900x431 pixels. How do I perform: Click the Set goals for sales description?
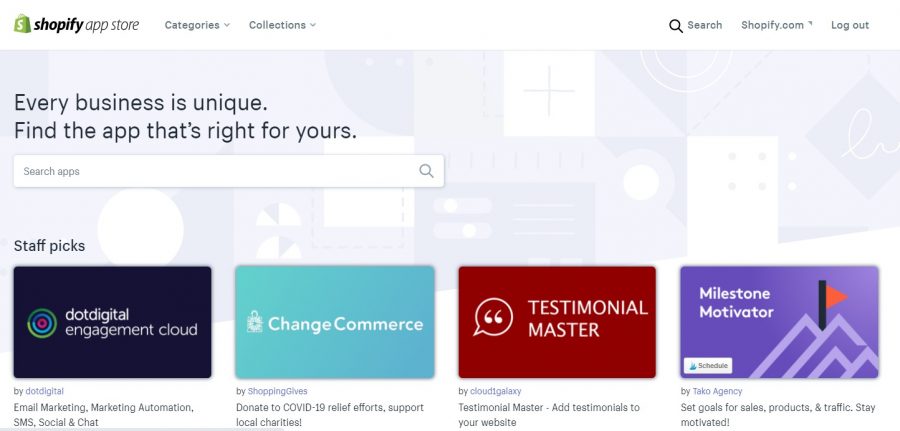(x=778, y=415)
